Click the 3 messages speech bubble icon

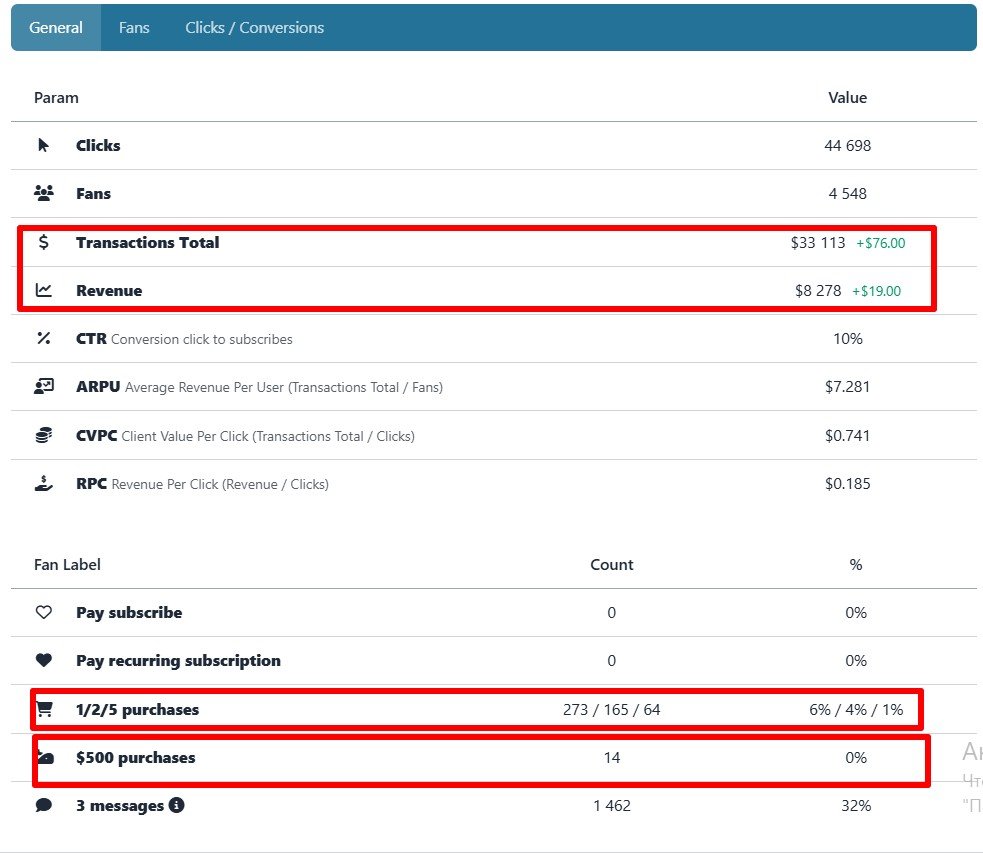click(44, 805)
